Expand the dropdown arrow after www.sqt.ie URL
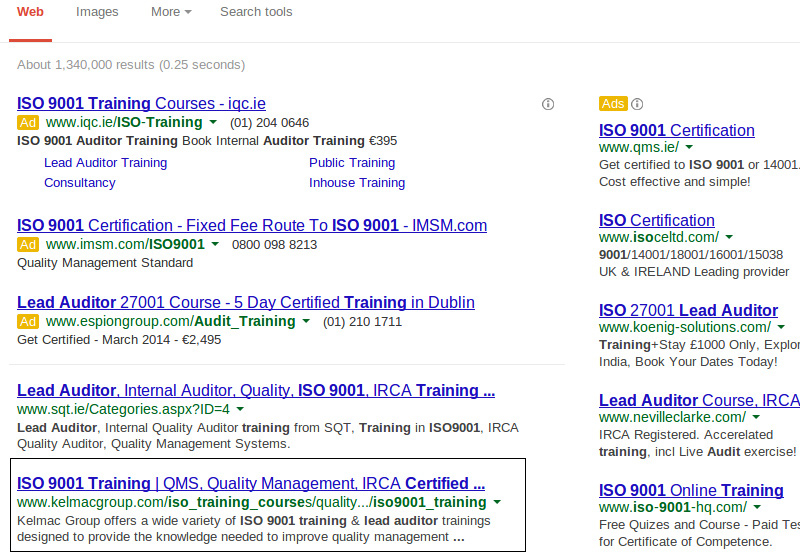Screen dimensions: 800x554 [240, 409]
